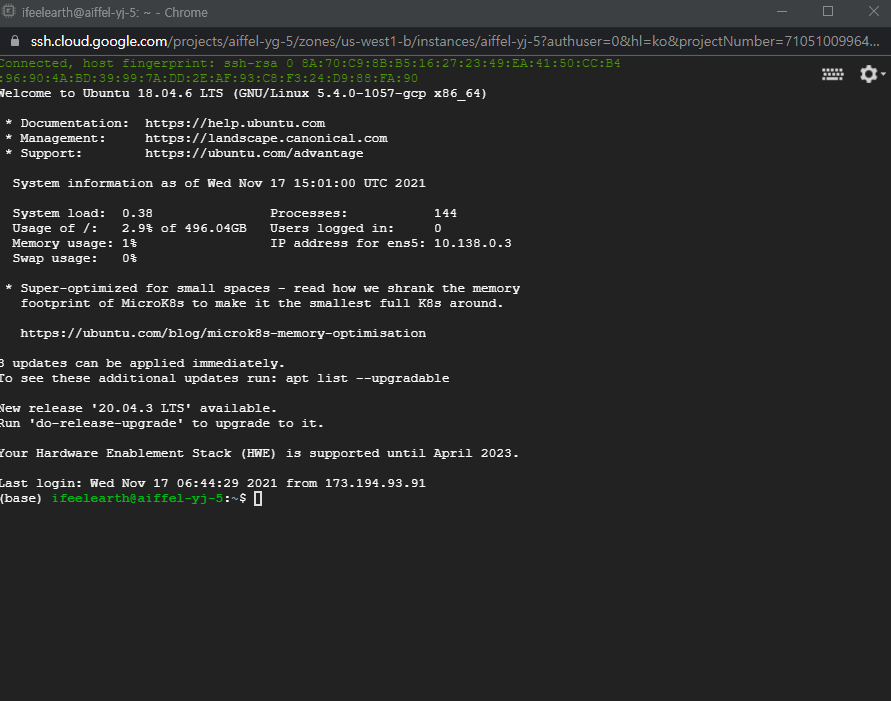
Task: Click the 'Swap usage: 0%' line
Action: coord(74,258)
